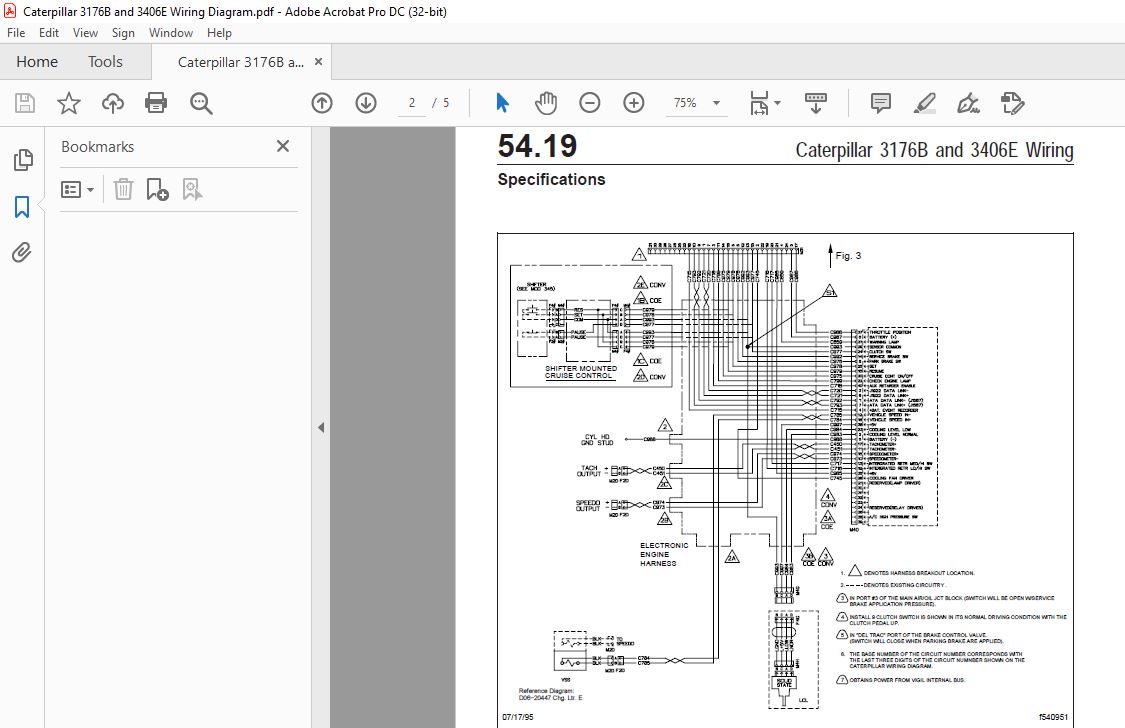
Task: Click the Acrobat PDF title bar icon
Action: pyautogui.click(x=10, y=11)
